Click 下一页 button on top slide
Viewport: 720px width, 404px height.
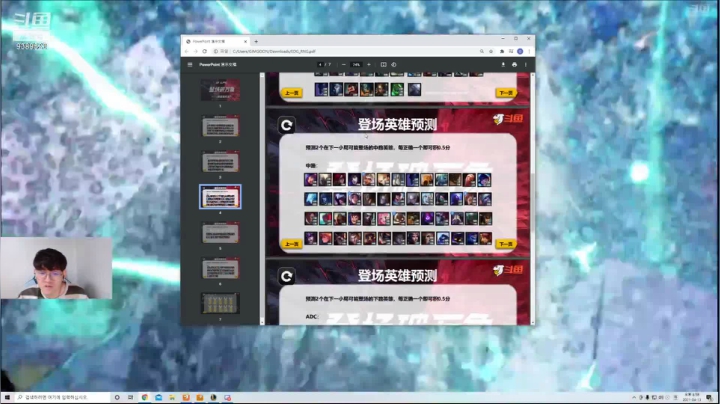point(506,93)
